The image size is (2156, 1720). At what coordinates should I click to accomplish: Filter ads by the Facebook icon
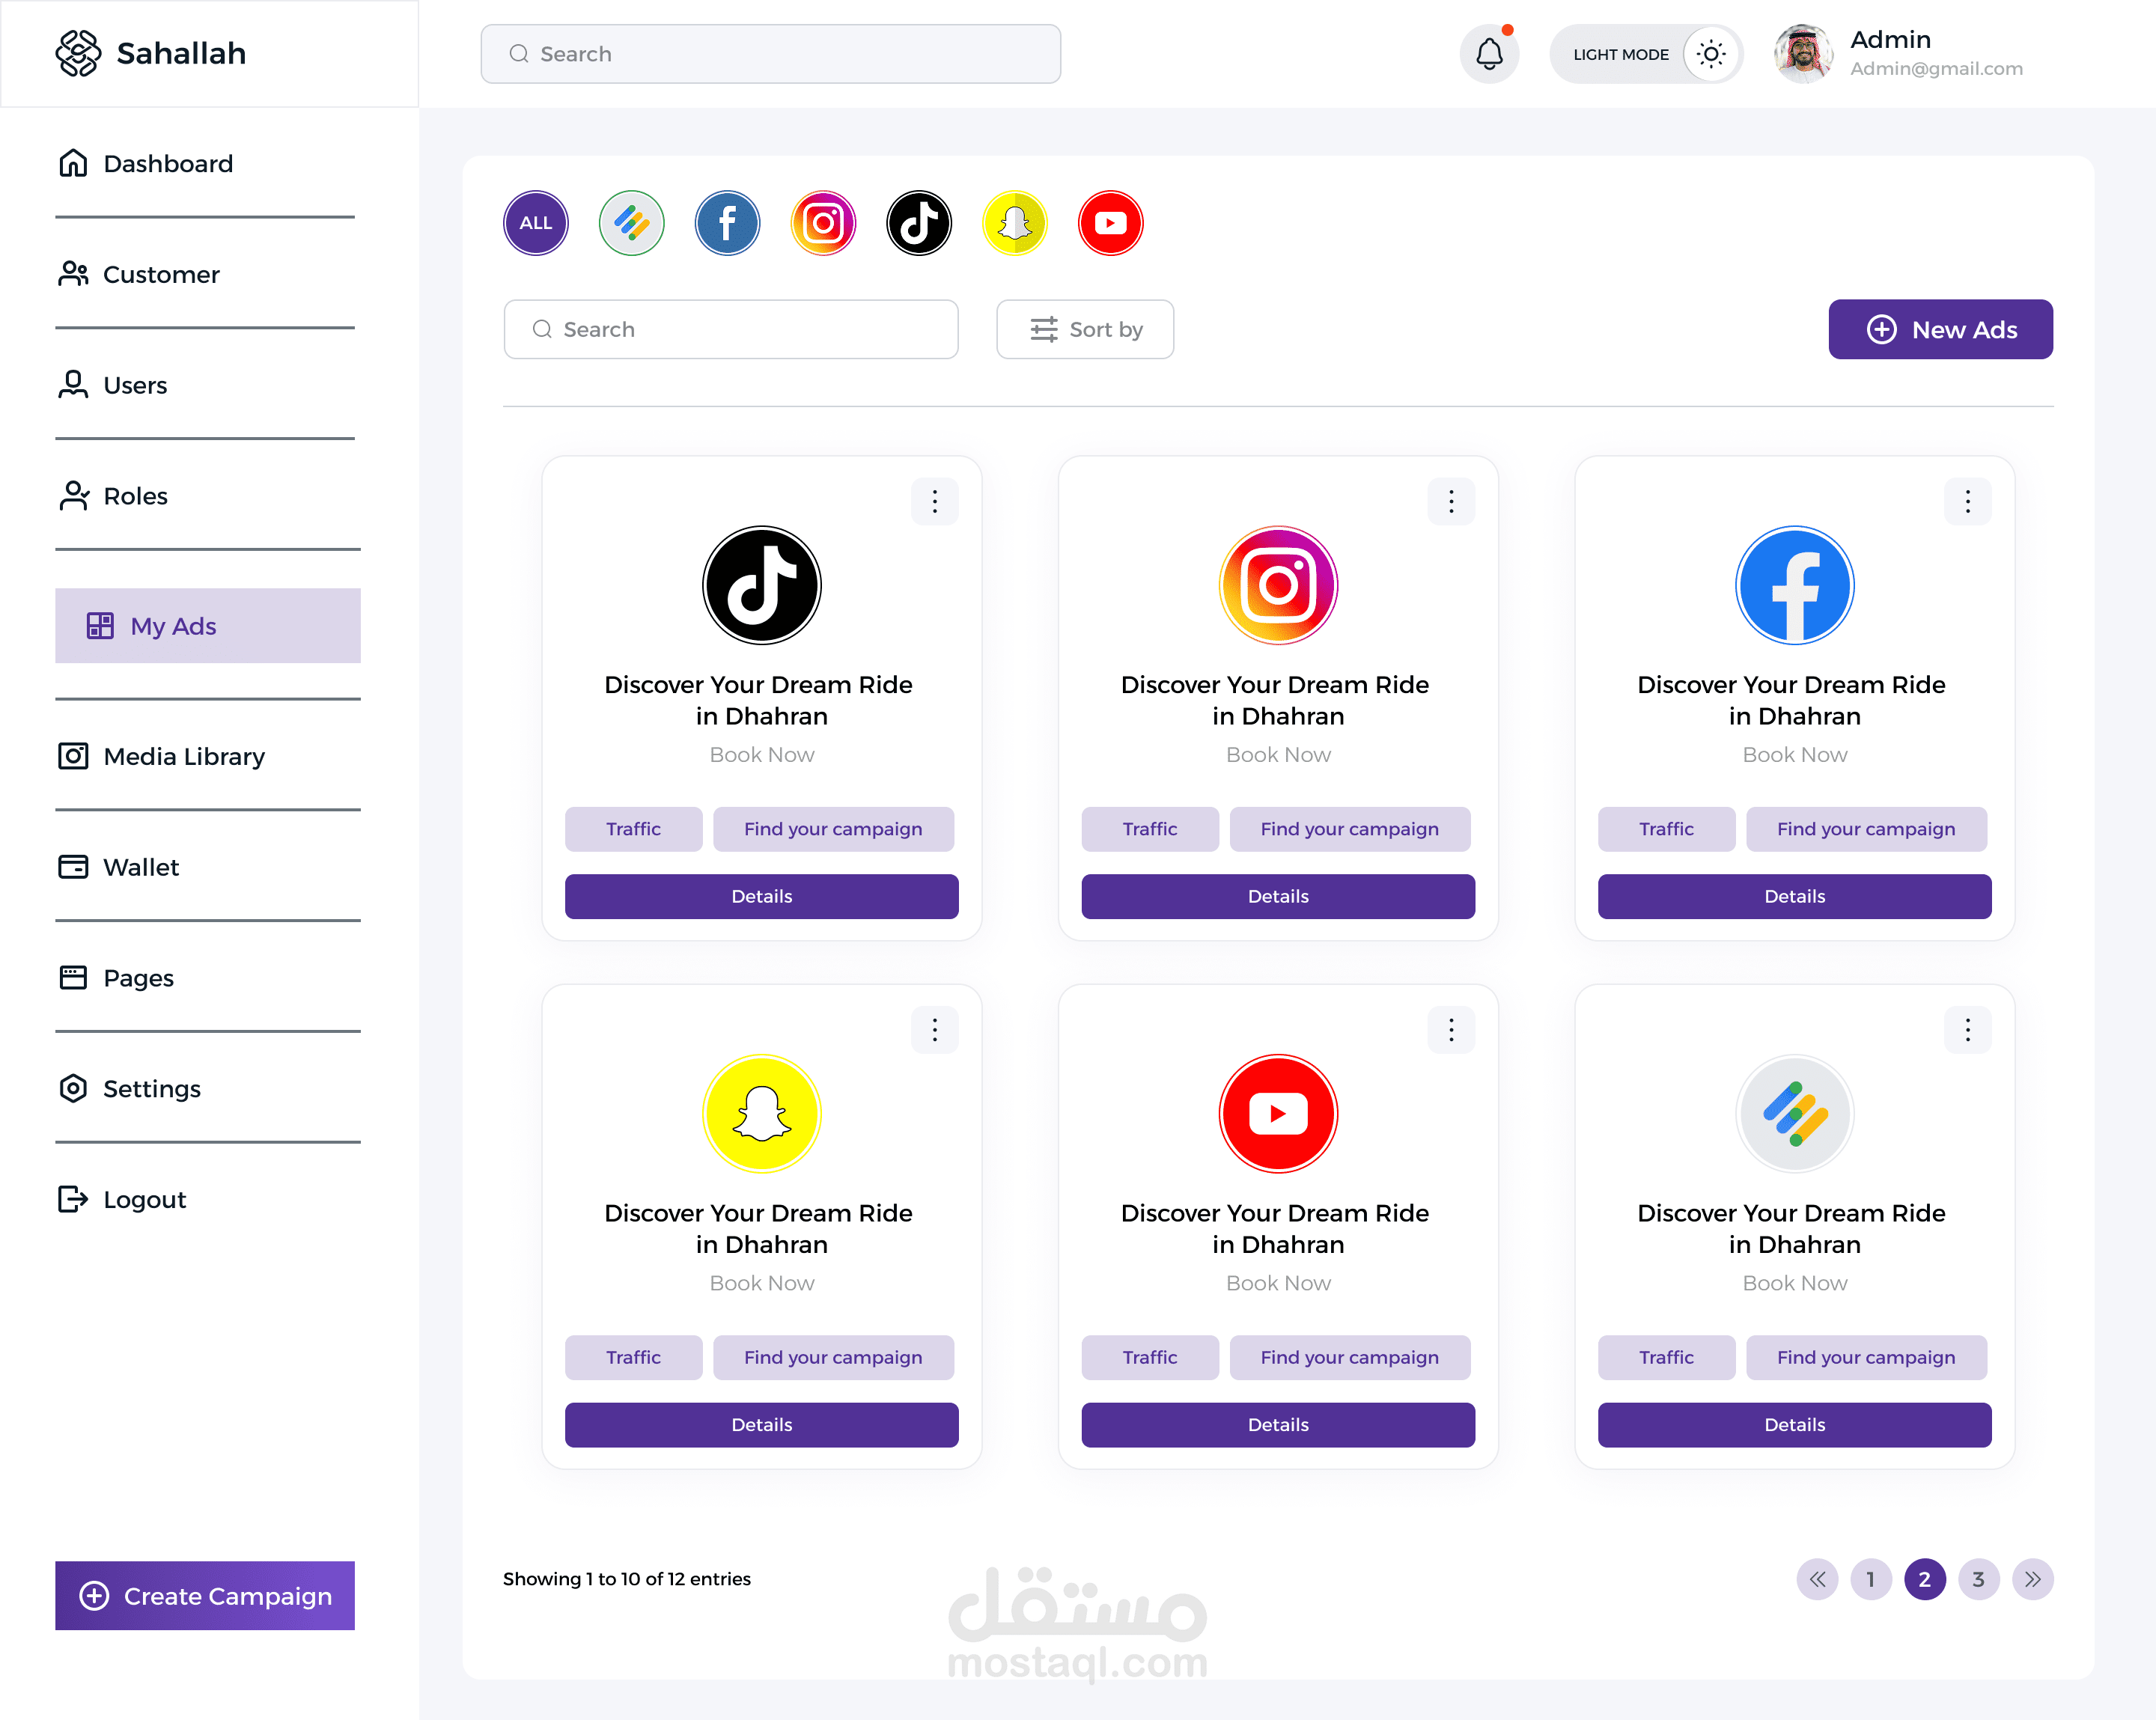pyautogui.click(x=727, y=223)
